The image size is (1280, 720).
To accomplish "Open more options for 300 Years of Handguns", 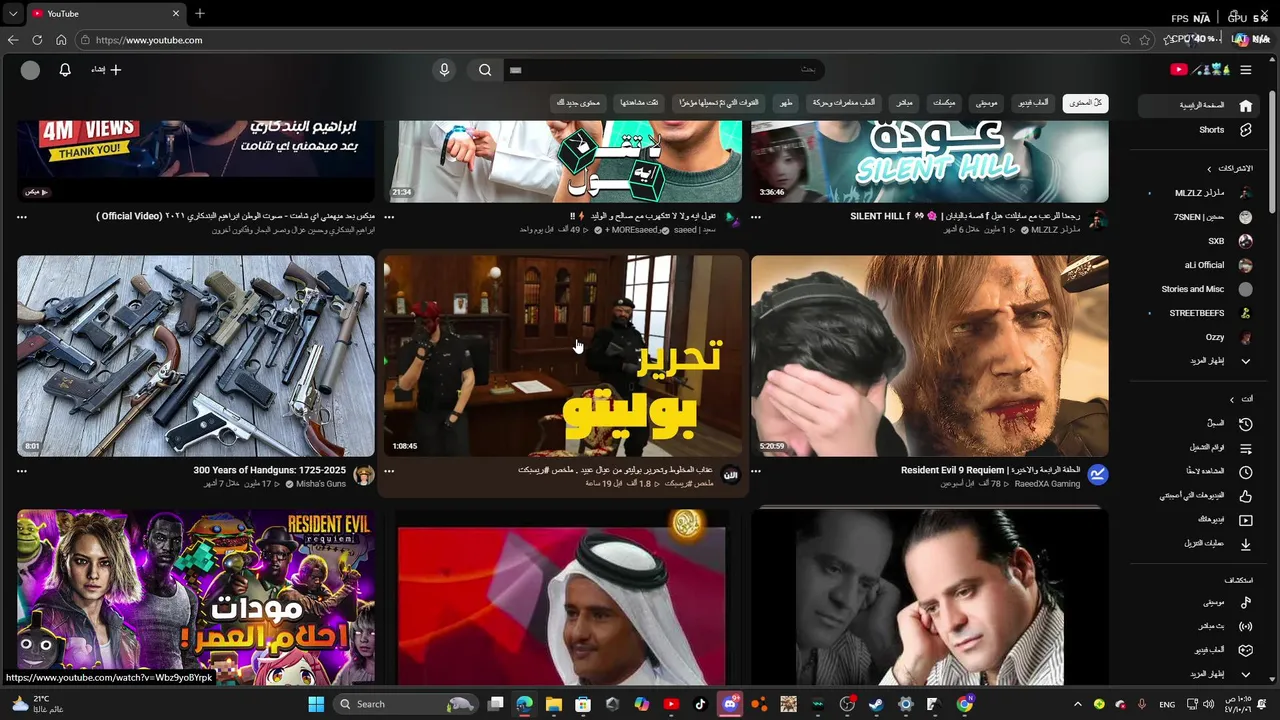I will pos(22,471).
